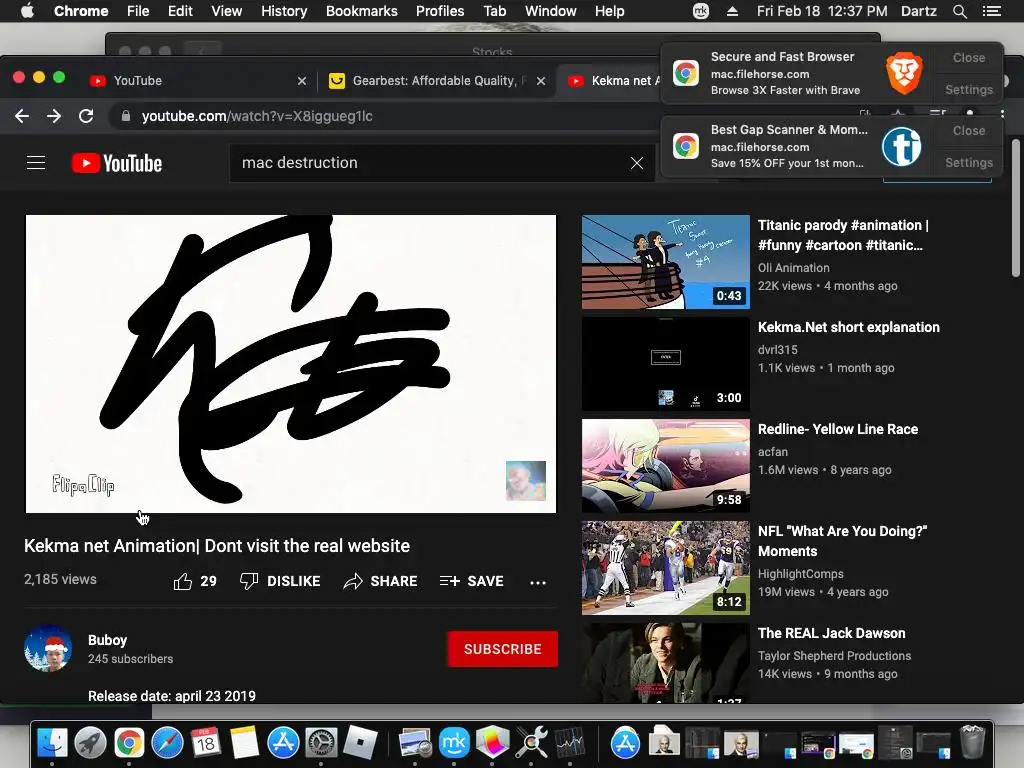This screenshot has width=1024, height=768.
Task: Click SHARE under the video
Action: click(x=380, y=581)
